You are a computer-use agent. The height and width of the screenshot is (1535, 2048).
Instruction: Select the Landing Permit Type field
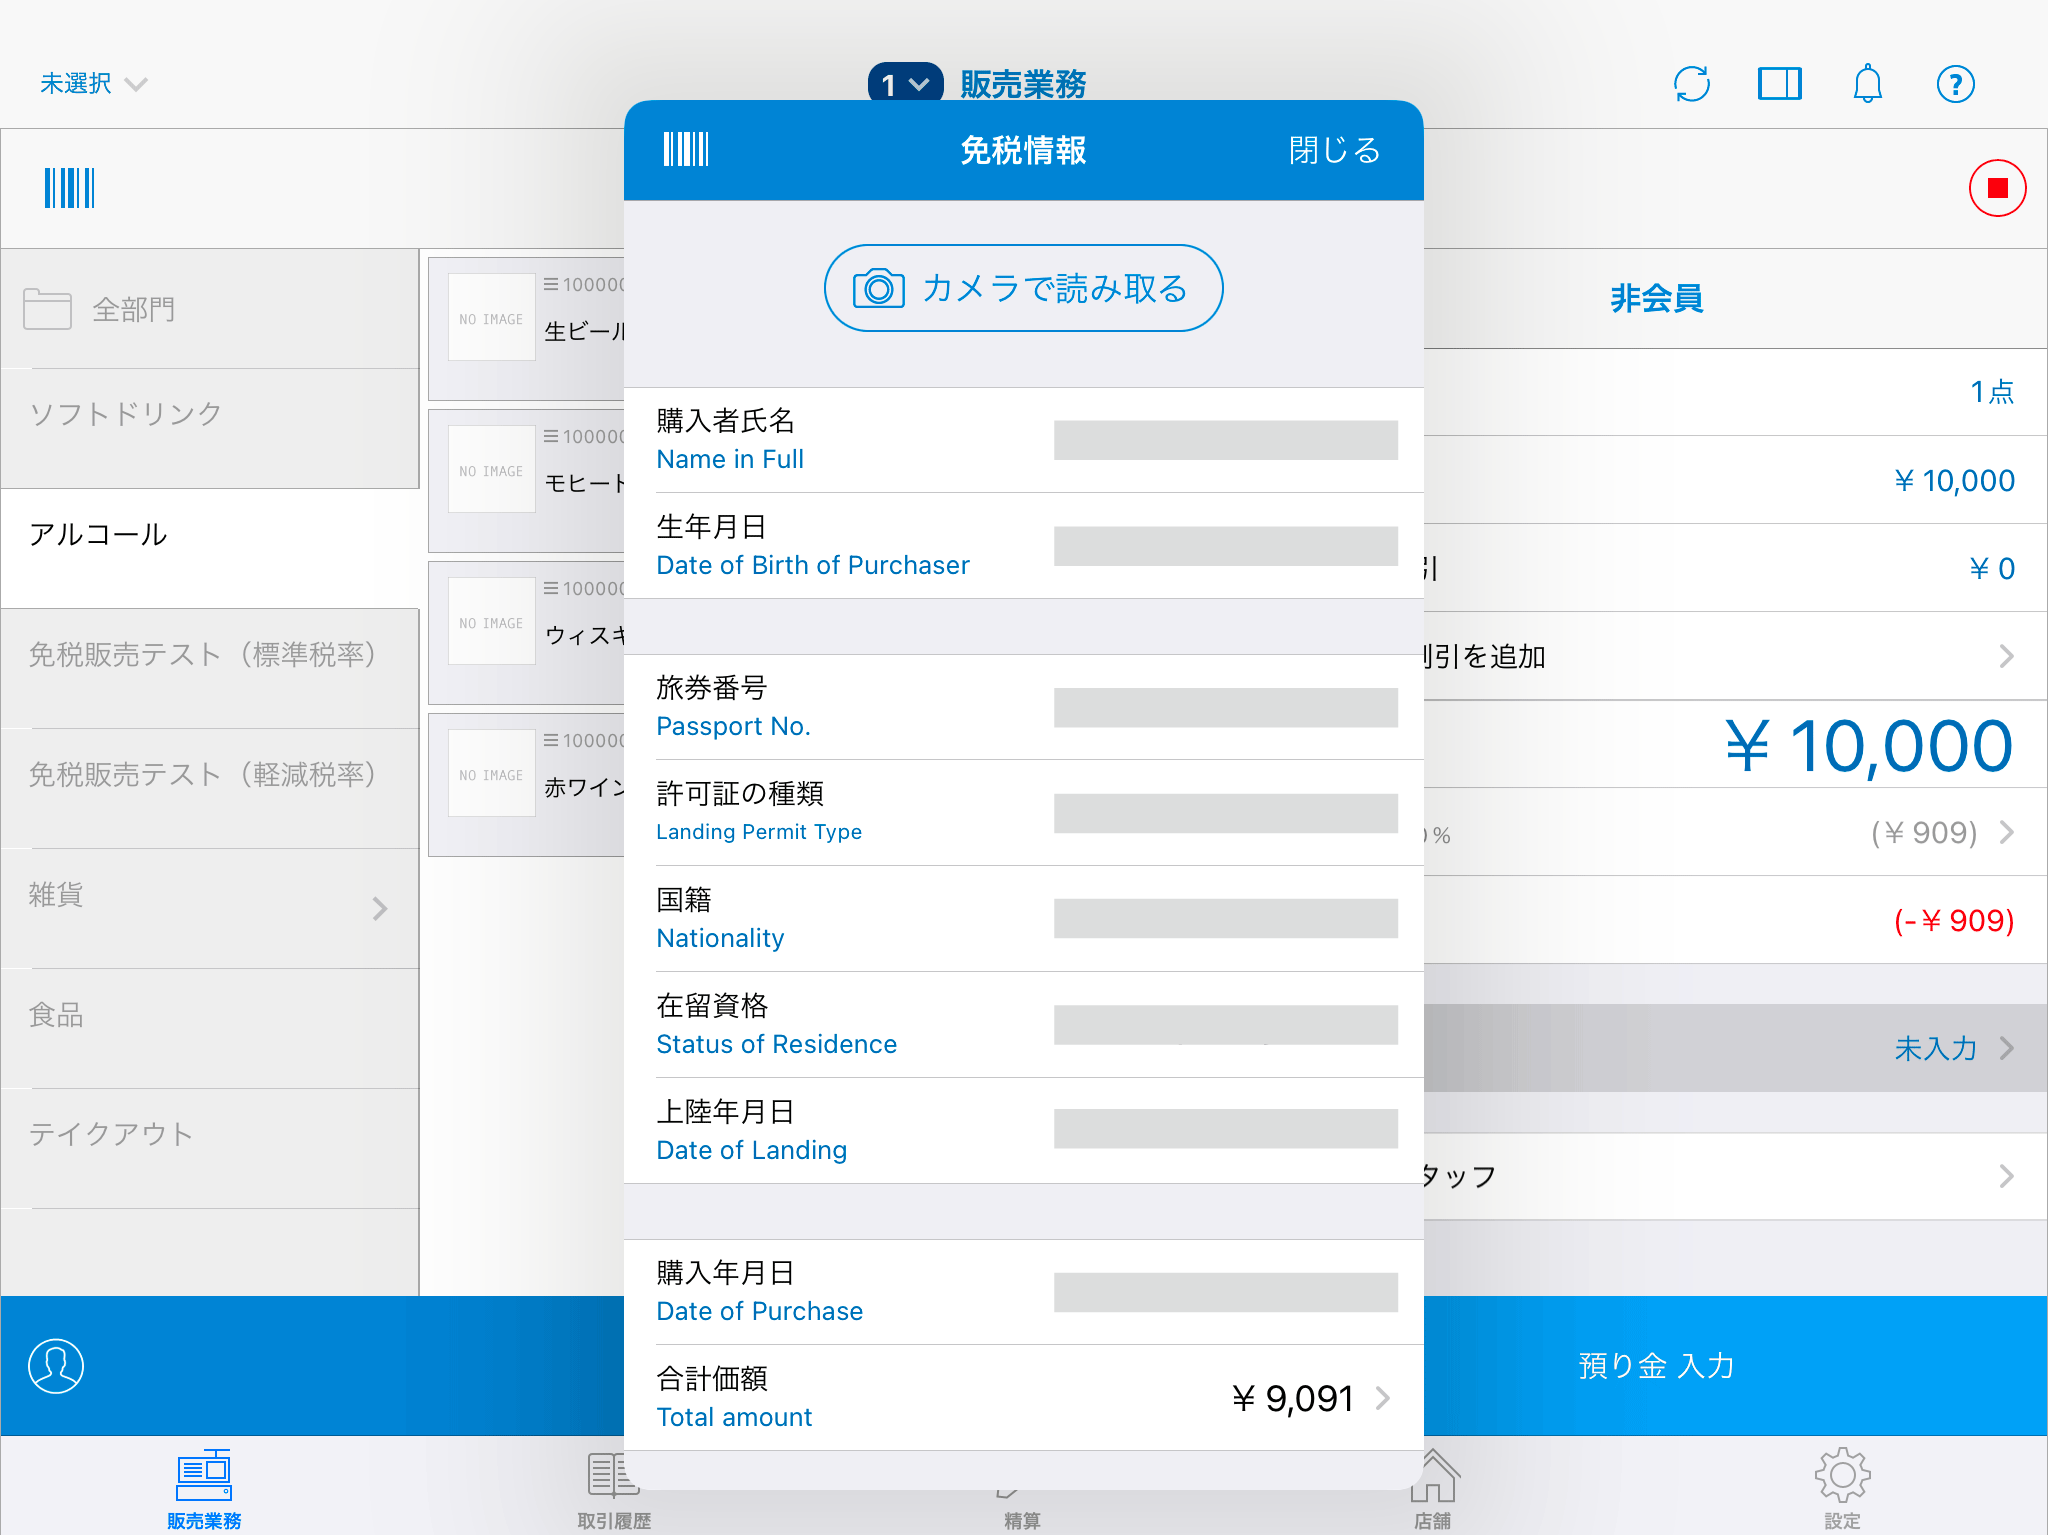[1225, 813]
